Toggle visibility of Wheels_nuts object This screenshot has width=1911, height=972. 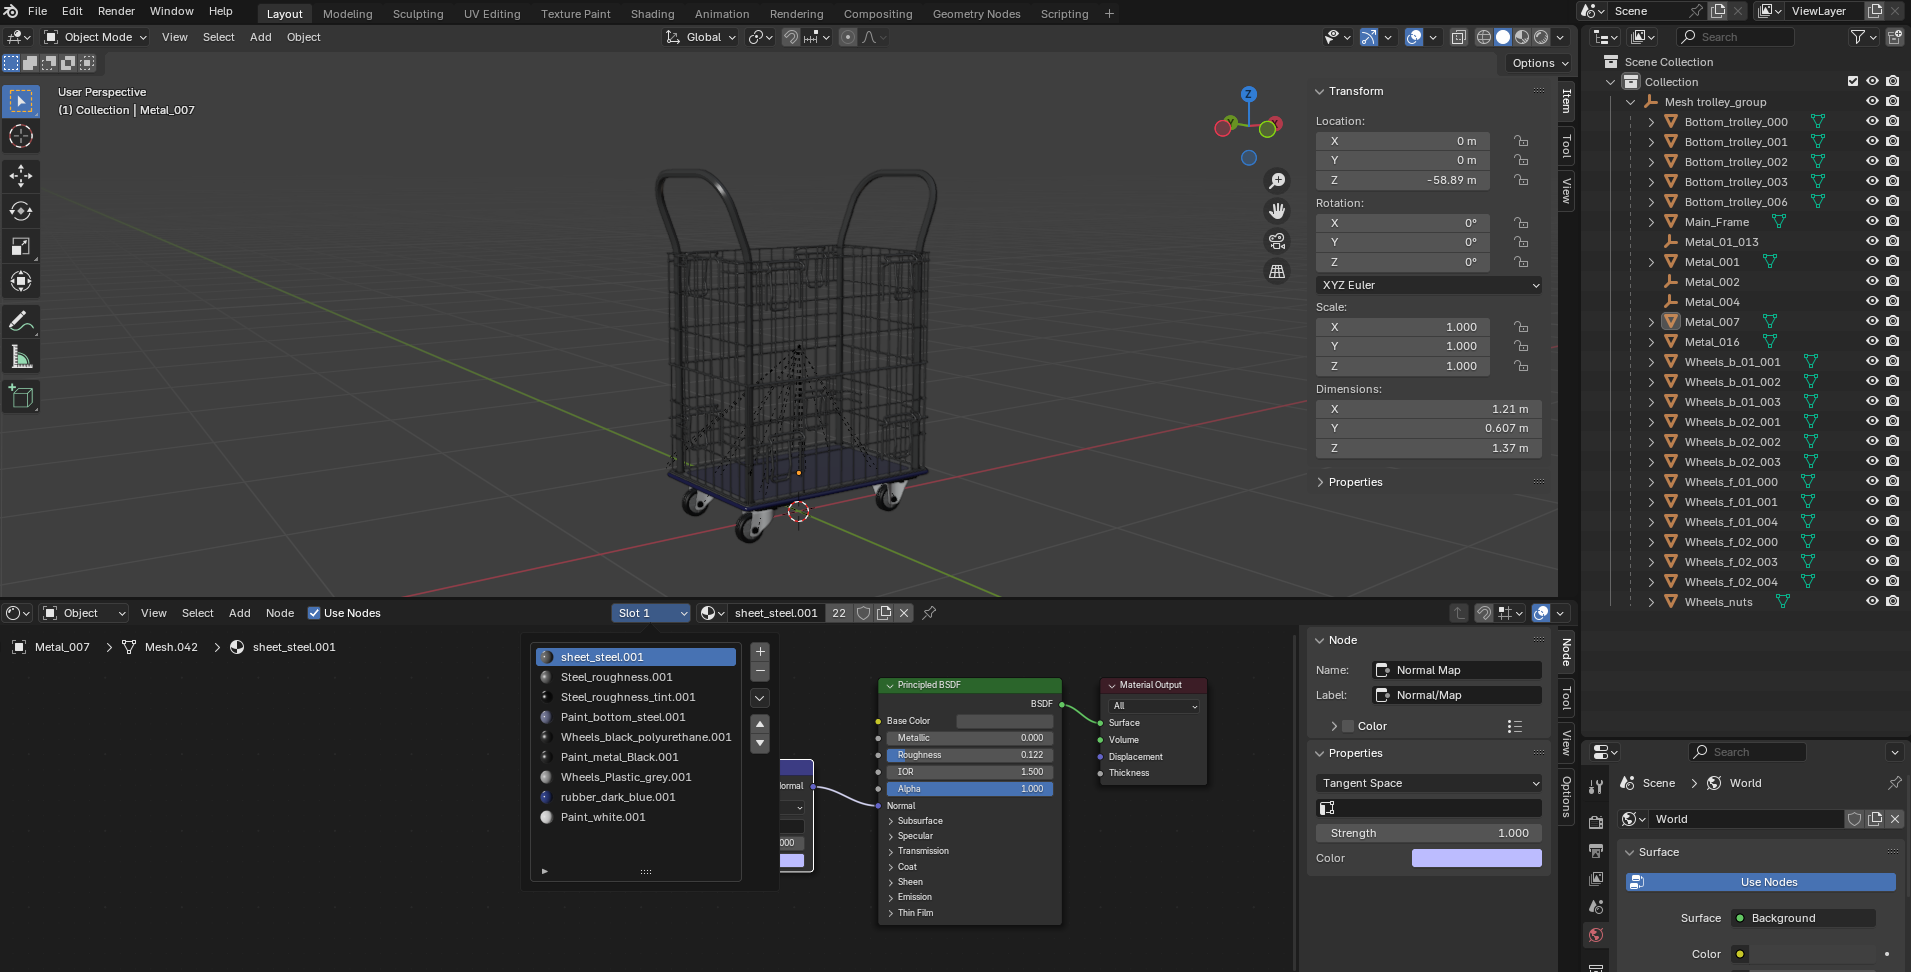pos(1872,602)
